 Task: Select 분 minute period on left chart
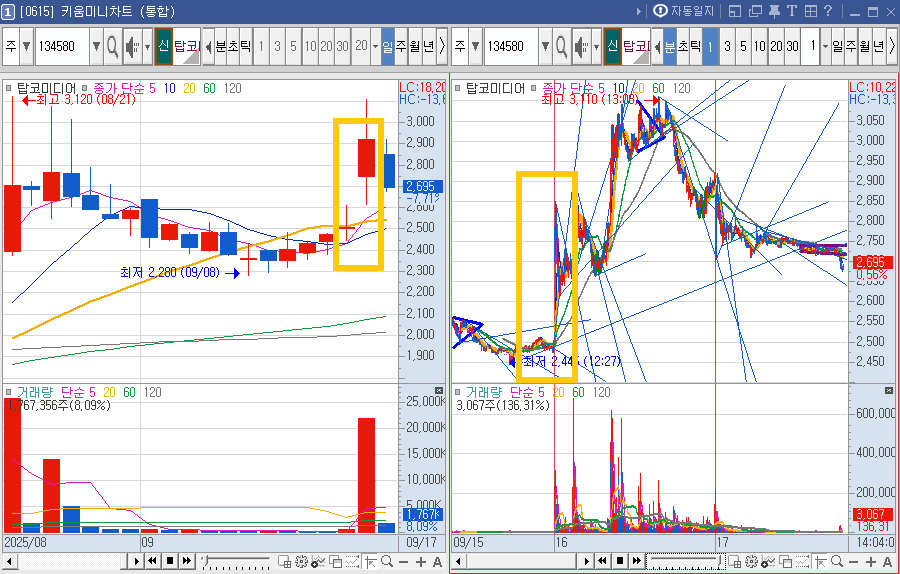point(221,46)
